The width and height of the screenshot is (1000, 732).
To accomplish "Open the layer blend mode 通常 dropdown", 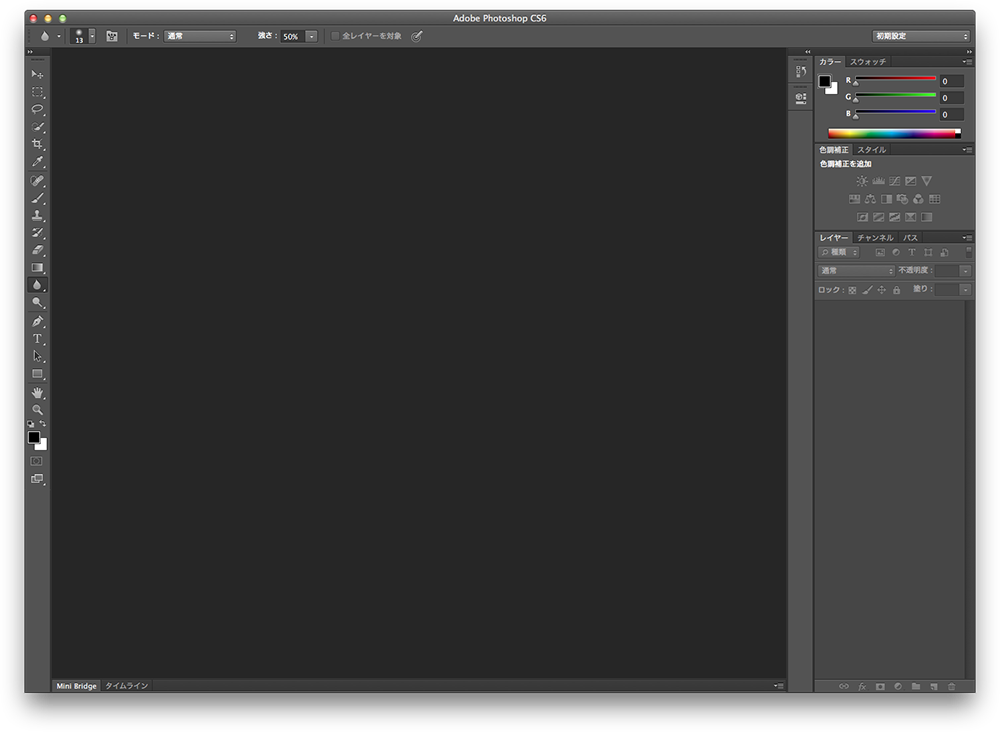I will 856,271.
